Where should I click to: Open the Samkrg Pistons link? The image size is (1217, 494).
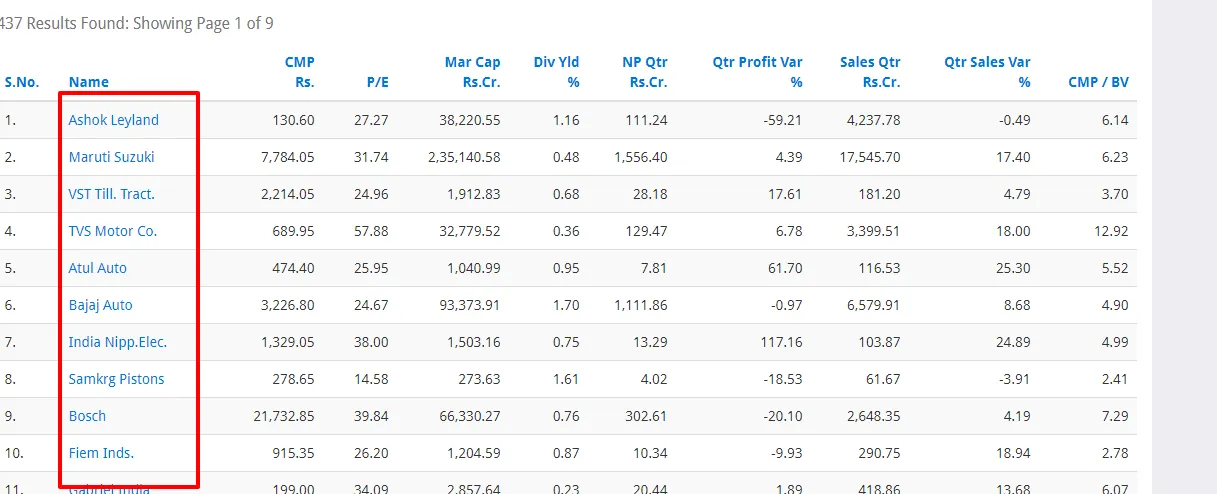[x=116, y=379]
